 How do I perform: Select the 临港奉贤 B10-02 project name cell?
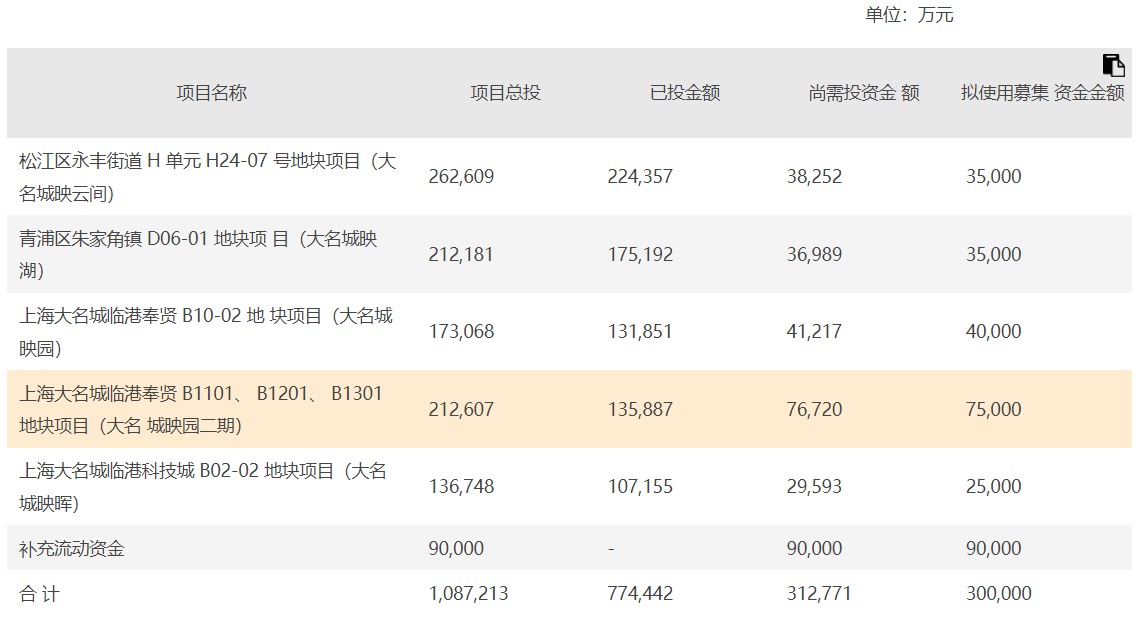click(206, 332)
